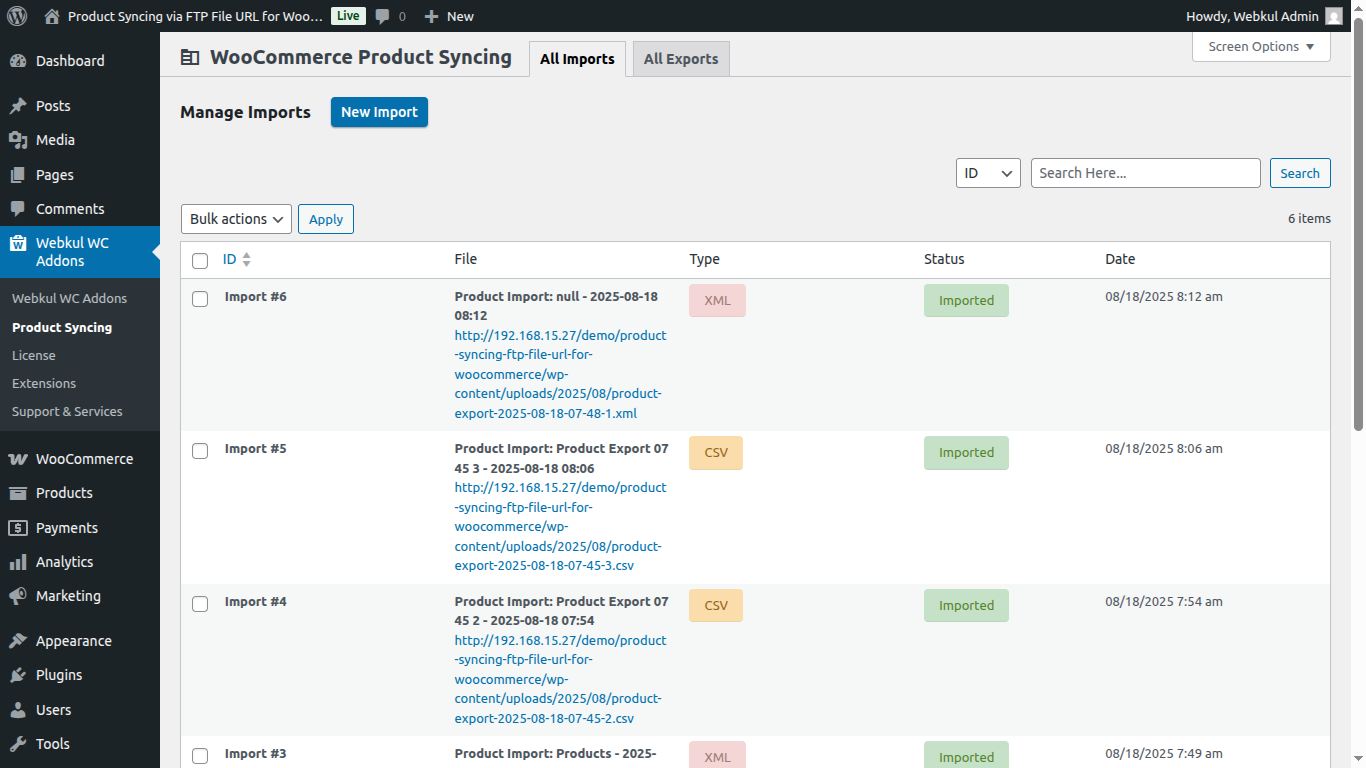Select the checkbox for Import #6
This screenshot has height=768, width=1366.
[x=200, y=298]
